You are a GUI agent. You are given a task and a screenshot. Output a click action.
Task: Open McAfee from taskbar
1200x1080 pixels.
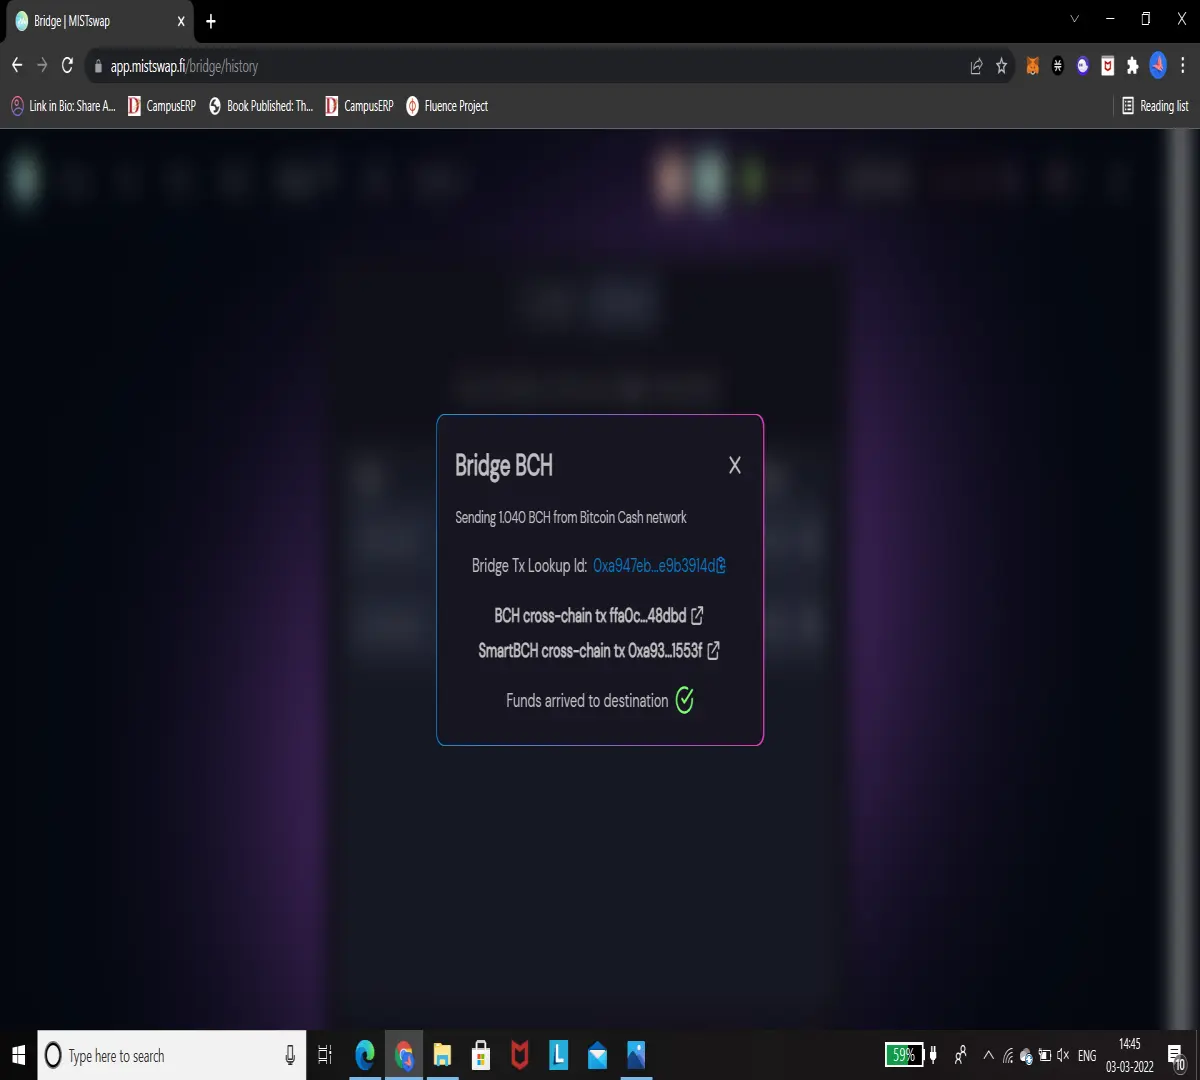tap(520, 1055)
